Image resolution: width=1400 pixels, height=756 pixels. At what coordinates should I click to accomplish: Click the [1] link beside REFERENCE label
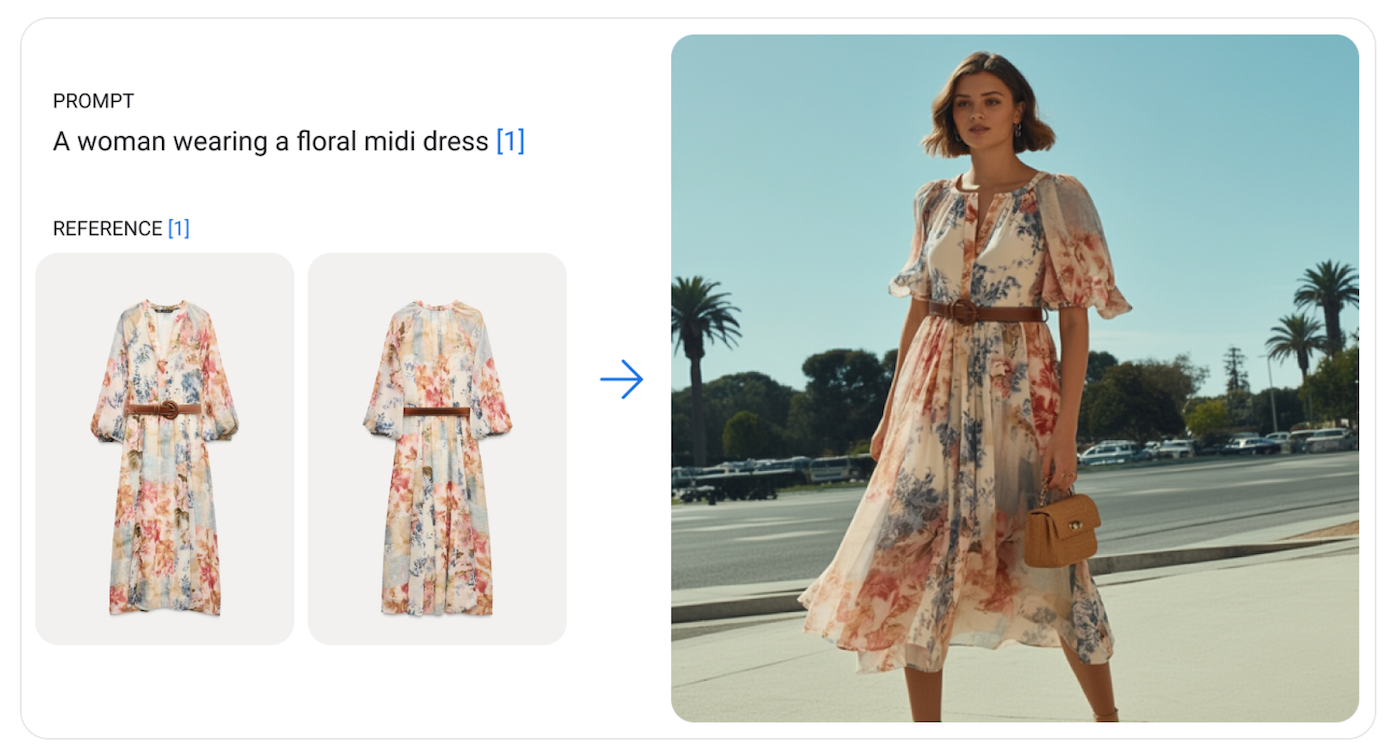point(178,228)
